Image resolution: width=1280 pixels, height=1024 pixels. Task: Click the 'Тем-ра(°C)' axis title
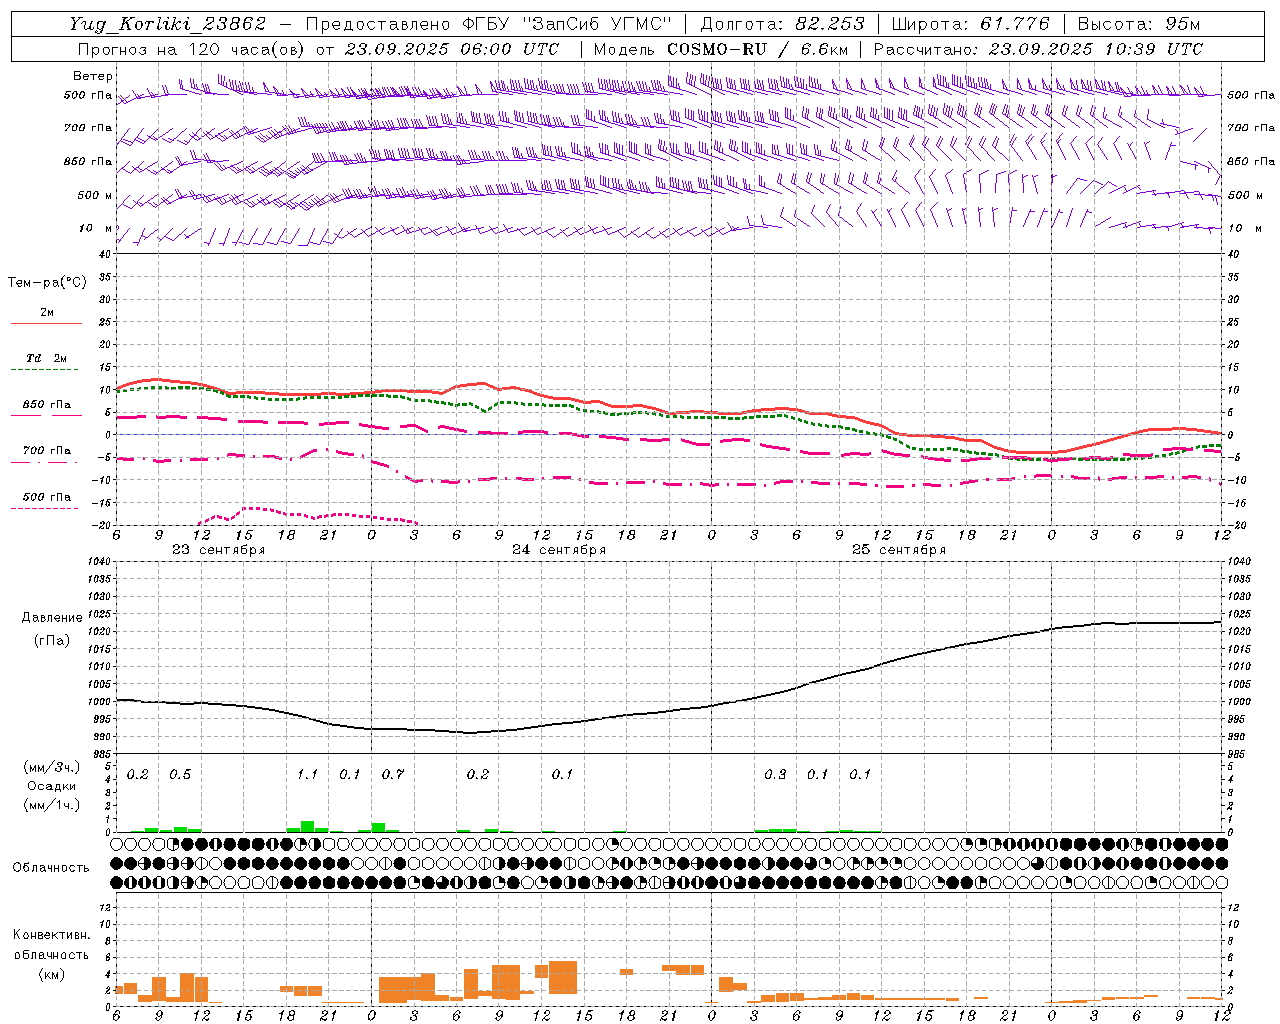(47, 283)
